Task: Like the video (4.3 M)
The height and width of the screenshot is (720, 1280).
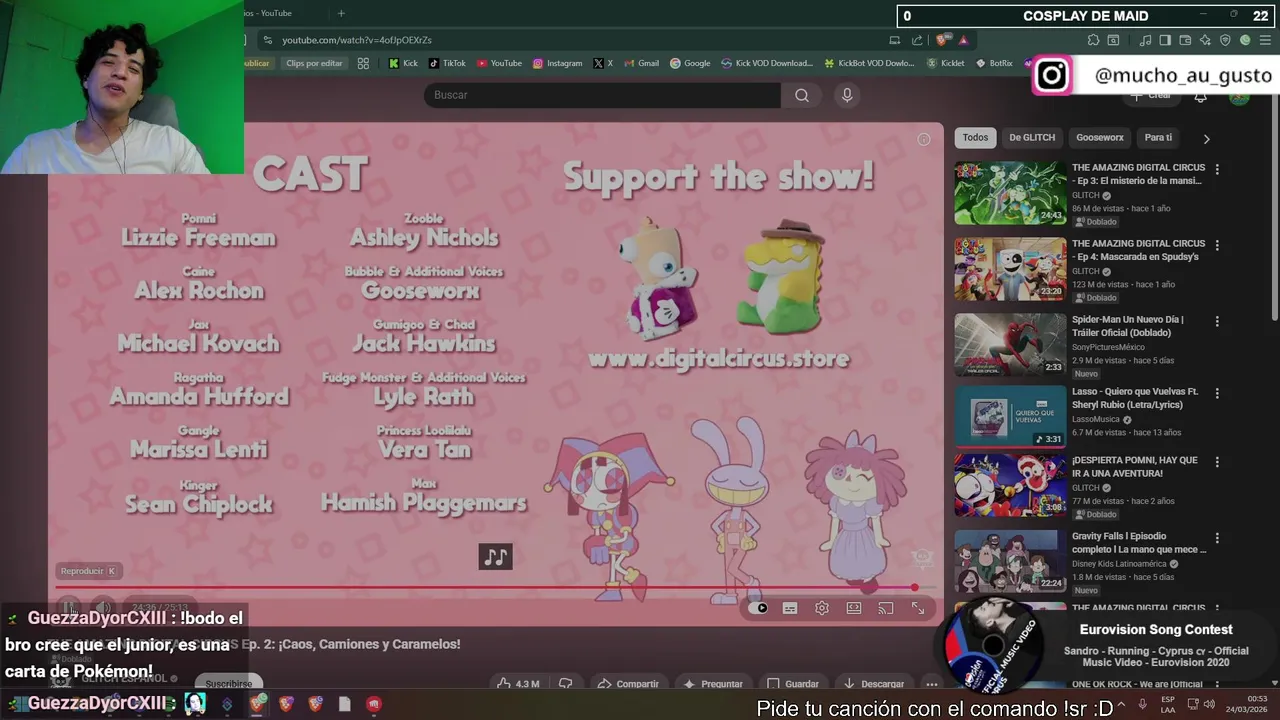Action: coord(519,684)
